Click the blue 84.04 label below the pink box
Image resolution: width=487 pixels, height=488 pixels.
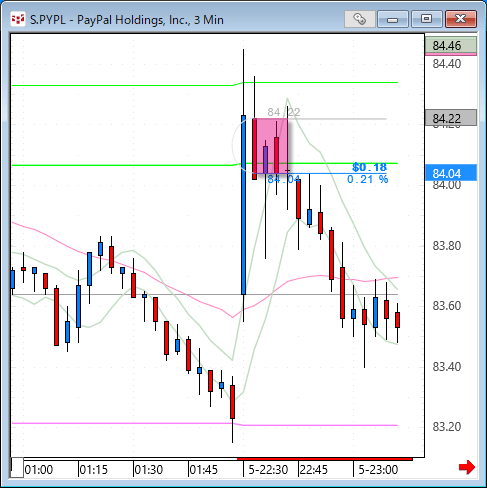coord(284,179)
